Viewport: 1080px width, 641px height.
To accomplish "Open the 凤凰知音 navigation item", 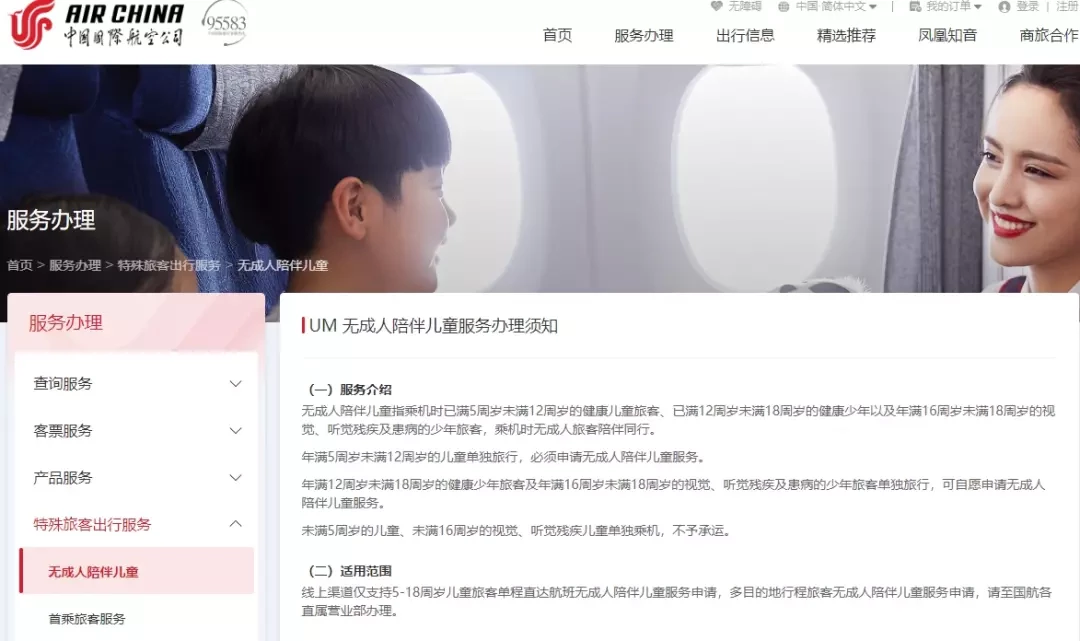I will click(948, 35).
